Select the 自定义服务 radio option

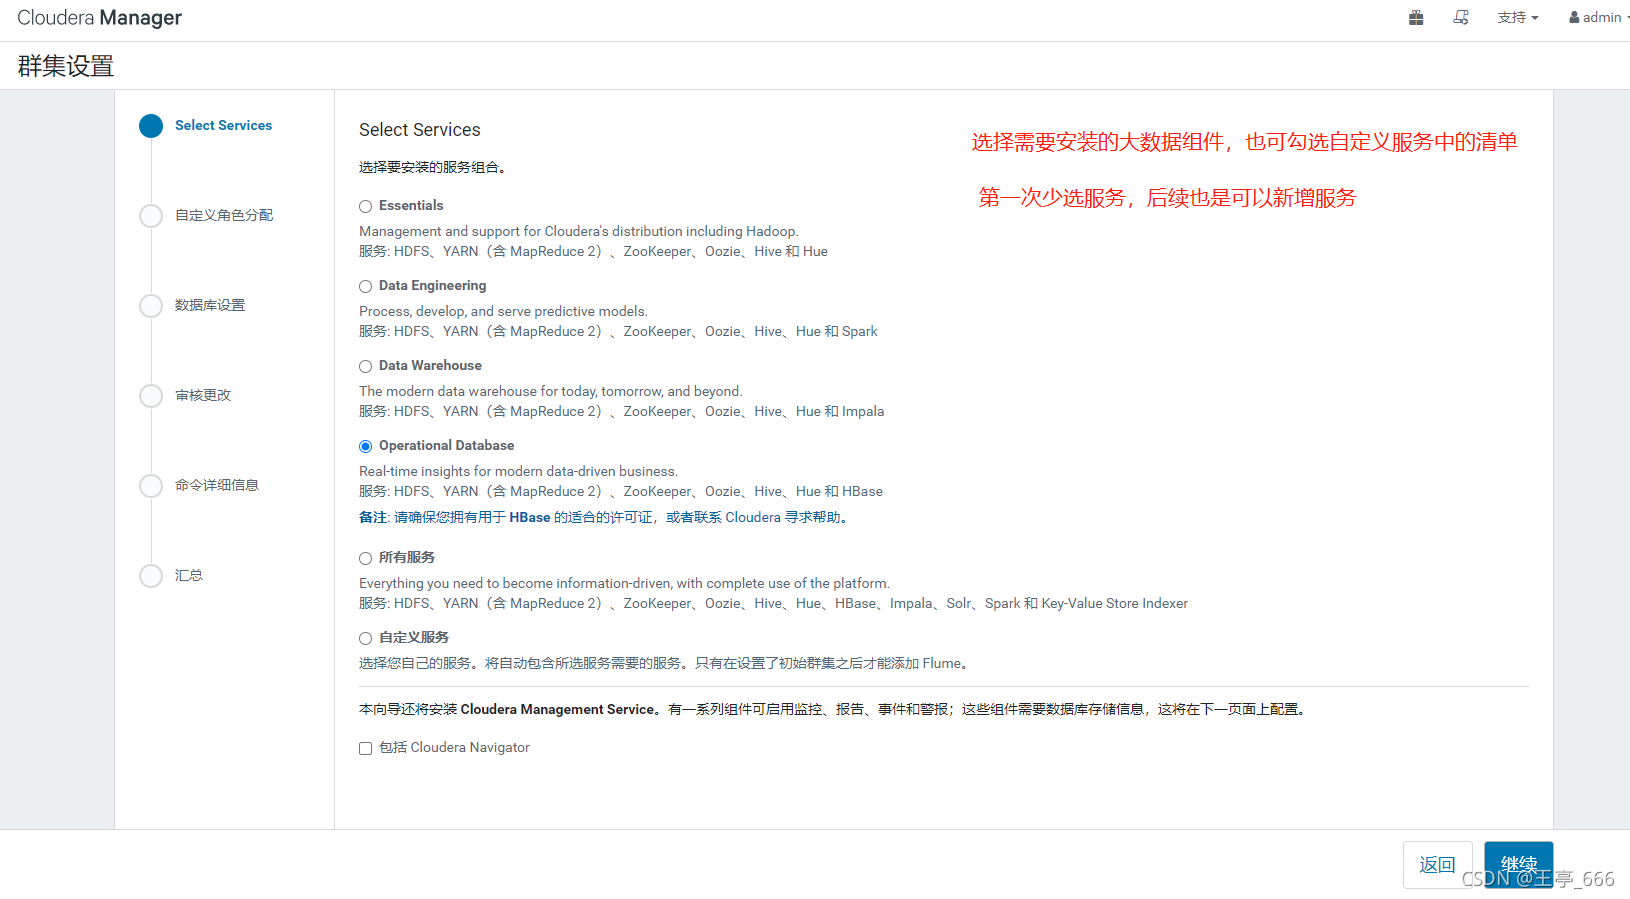click(366, 638)
